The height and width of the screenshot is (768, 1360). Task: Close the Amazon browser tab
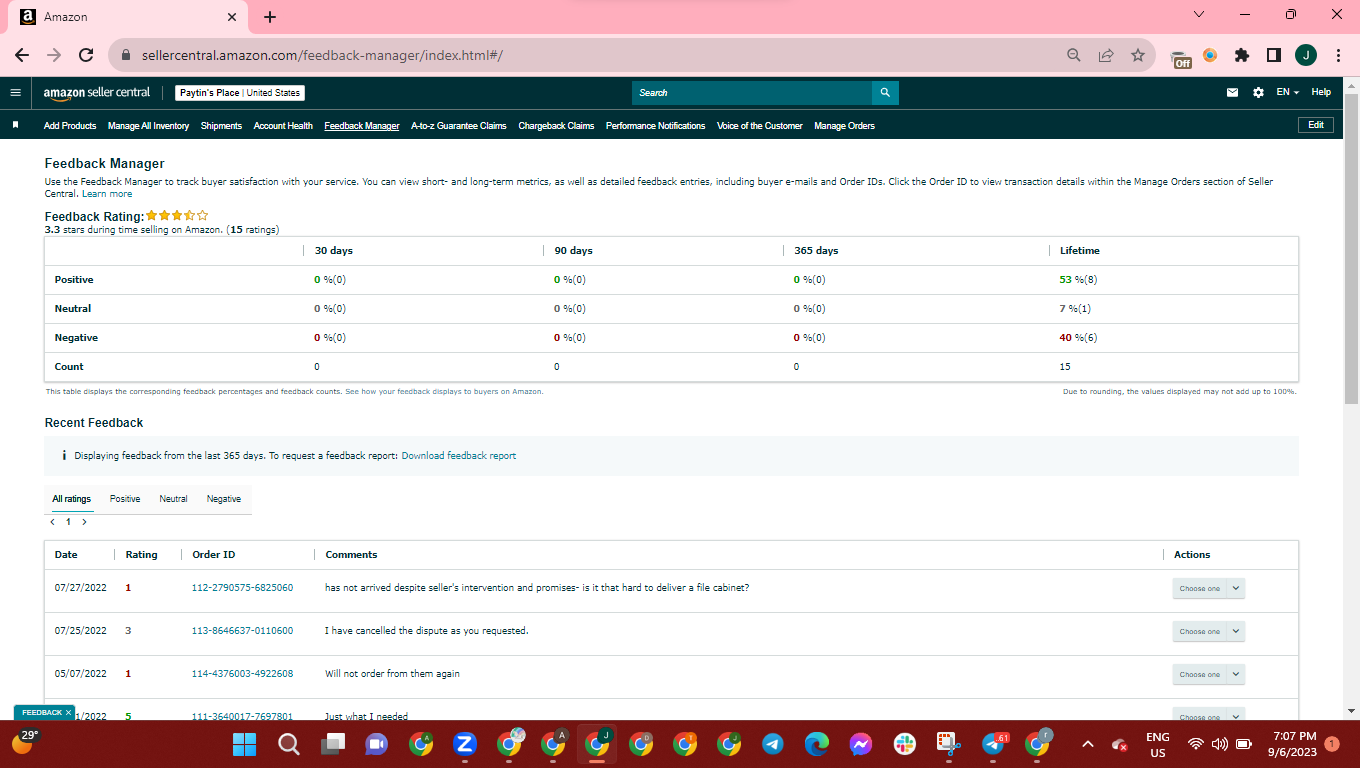coord(232,17)
